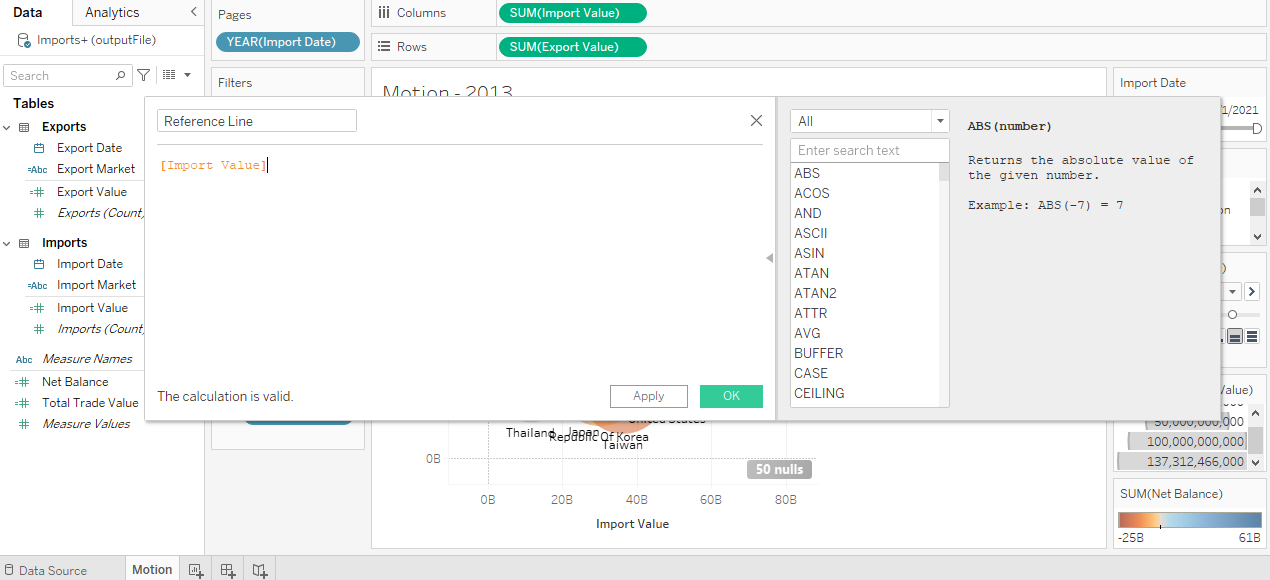The height and width of the screenshot is (580, 1270).
Task: Close the calculation editor dialog
Action: pyautogui.click(x=756, y=121)
